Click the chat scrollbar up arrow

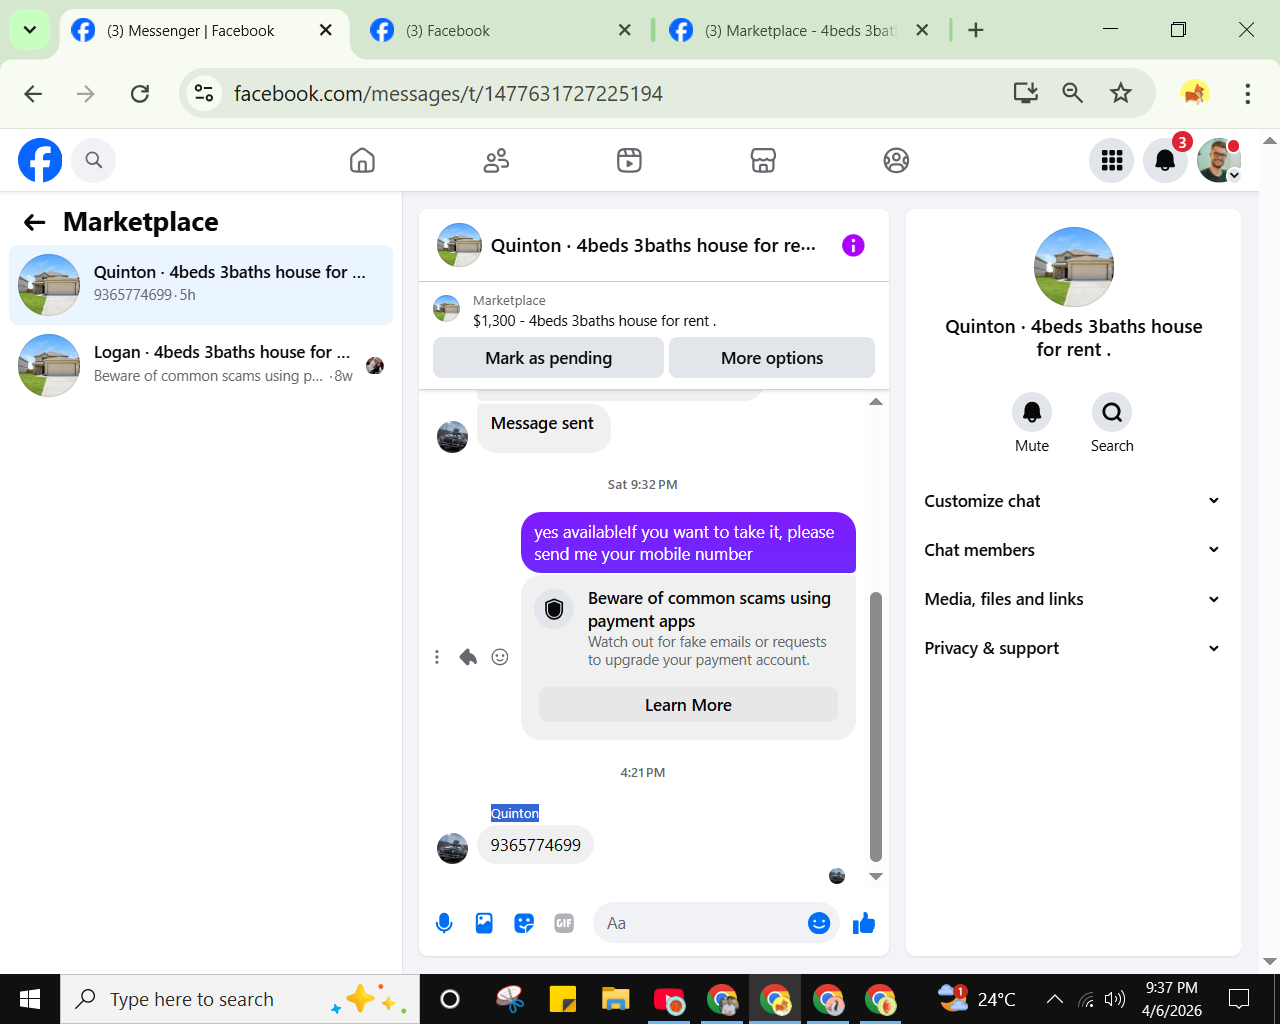click(x=876, y=402)
